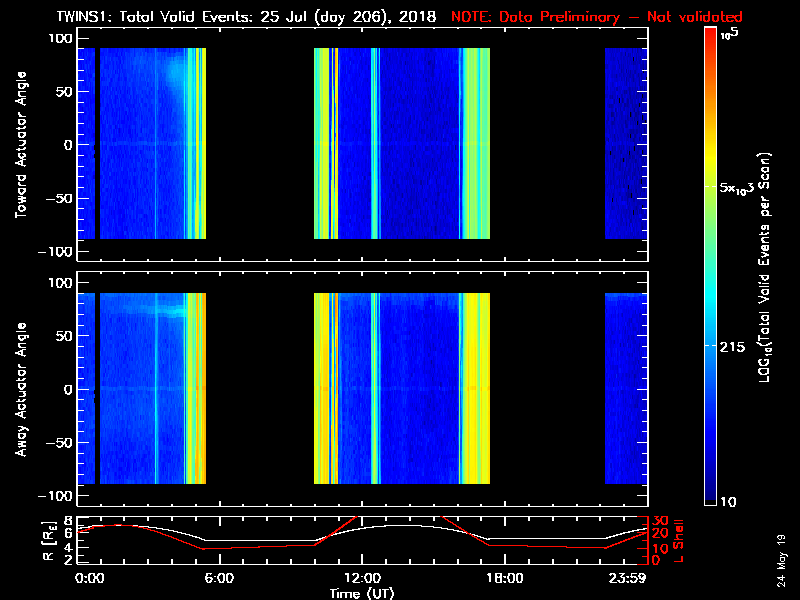Screen dimensions: 800x600
Task: Click the 'LOG10(Total Valid Events per Scan)' label
Action: pyautogui.click(x=764, y=267)
